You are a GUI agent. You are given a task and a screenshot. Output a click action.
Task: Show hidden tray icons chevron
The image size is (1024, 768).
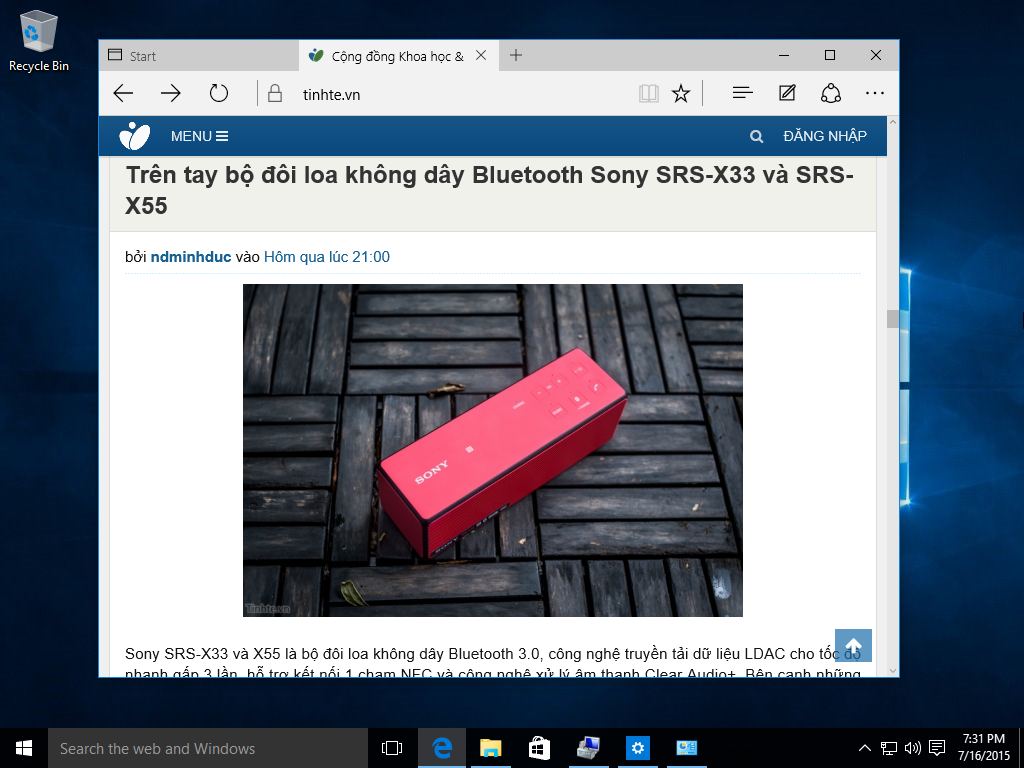pos(864,748)
